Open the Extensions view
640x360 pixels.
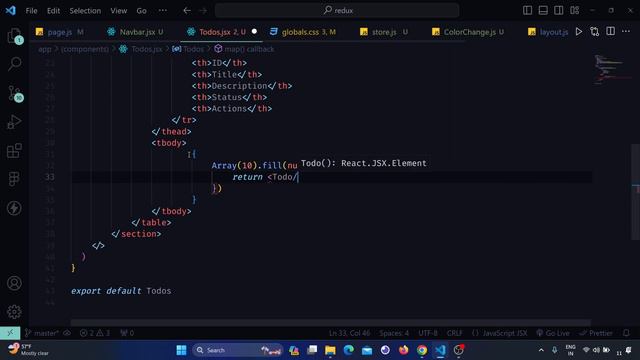(x=14, y=151)
